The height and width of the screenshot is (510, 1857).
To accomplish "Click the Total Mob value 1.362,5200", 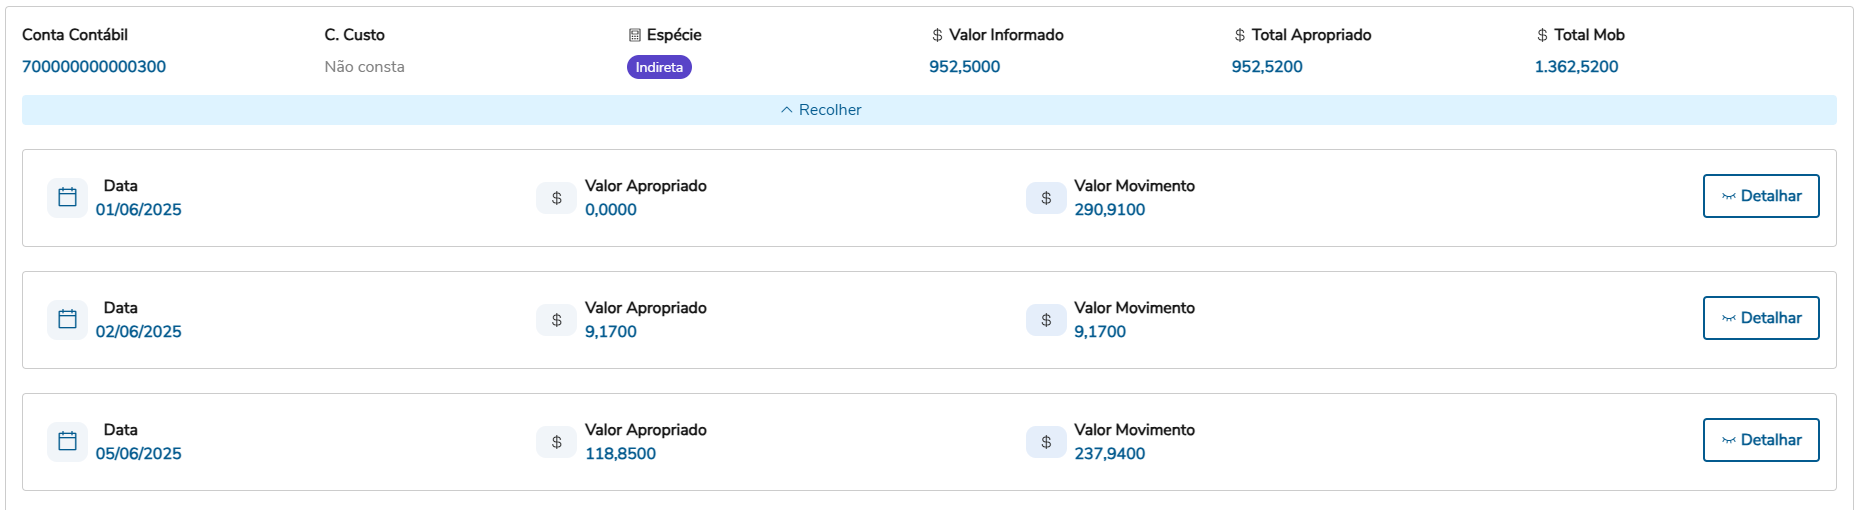I will [x=1576, y=67].
